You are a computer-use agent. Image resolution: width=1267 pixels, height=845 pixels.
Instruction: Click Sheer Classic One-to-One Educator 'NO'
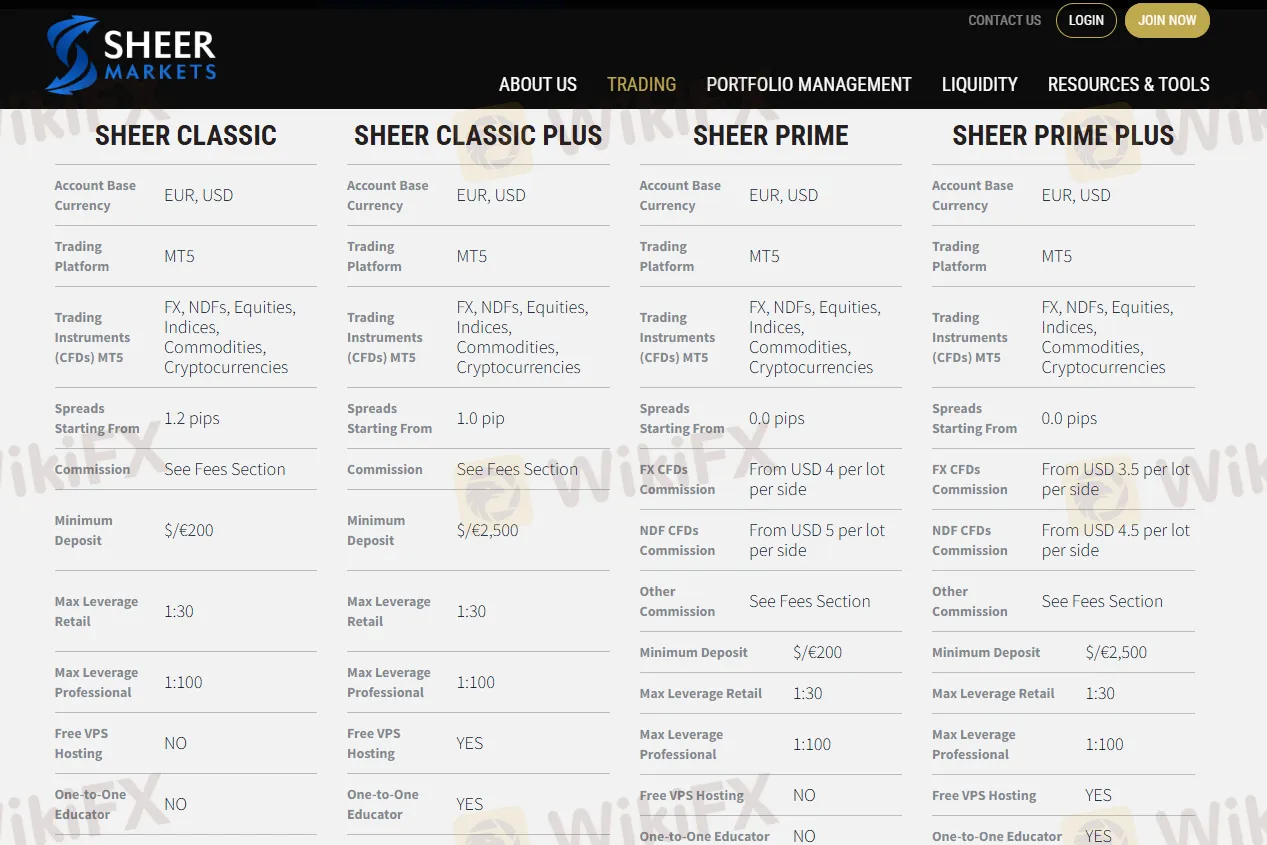coord(176,804)
